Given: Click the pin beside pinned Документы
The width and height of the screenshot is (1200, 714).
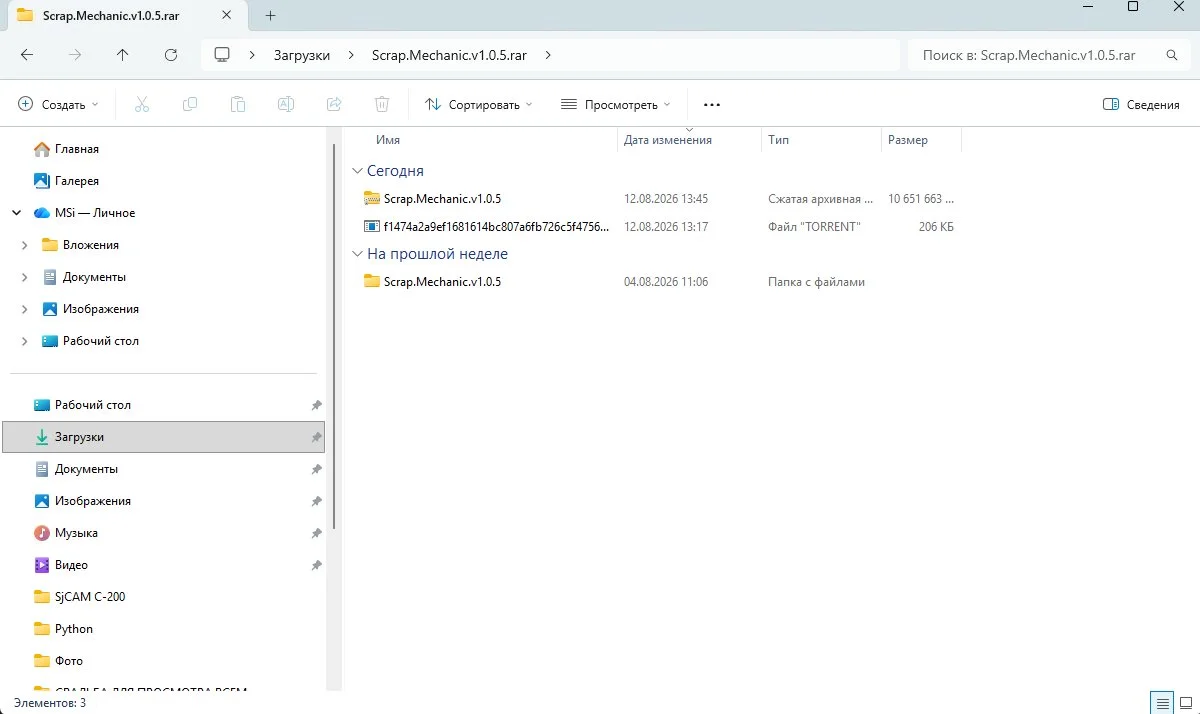Looking at the screenshot, I should point(316,469).
